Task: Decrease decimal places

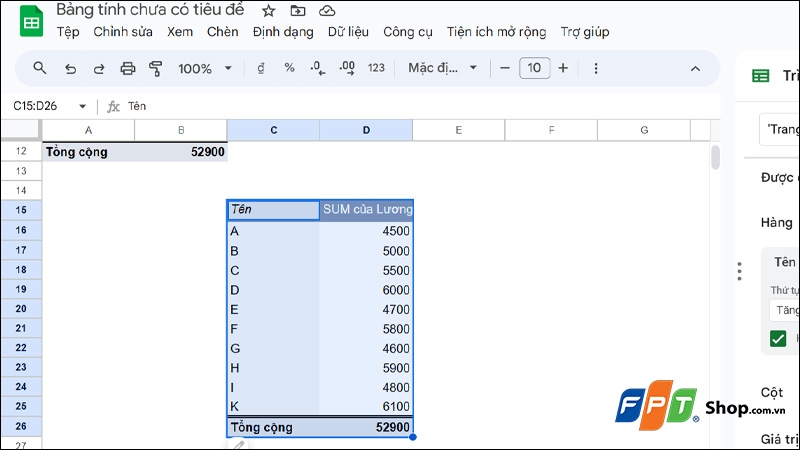Action: (x=317, y=68)
